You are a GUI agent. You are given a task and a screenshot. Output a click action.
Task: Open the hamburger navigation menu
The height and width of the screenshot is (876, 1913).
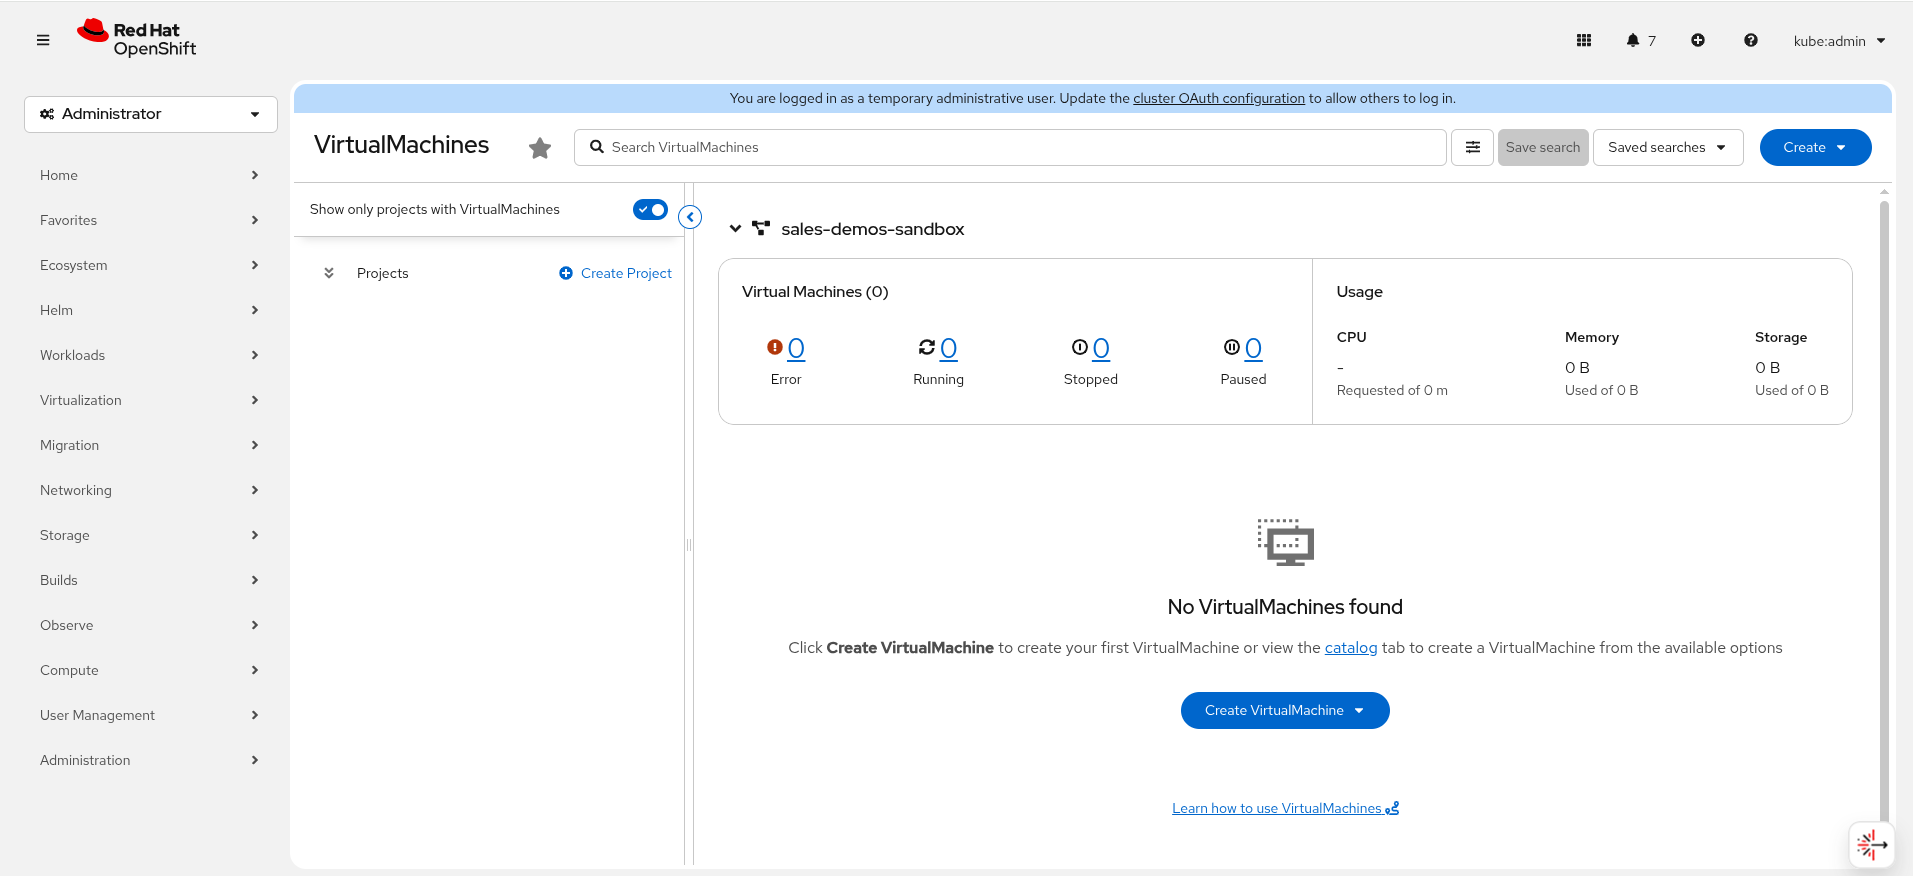pyautogui.click(x=43, y=40)
